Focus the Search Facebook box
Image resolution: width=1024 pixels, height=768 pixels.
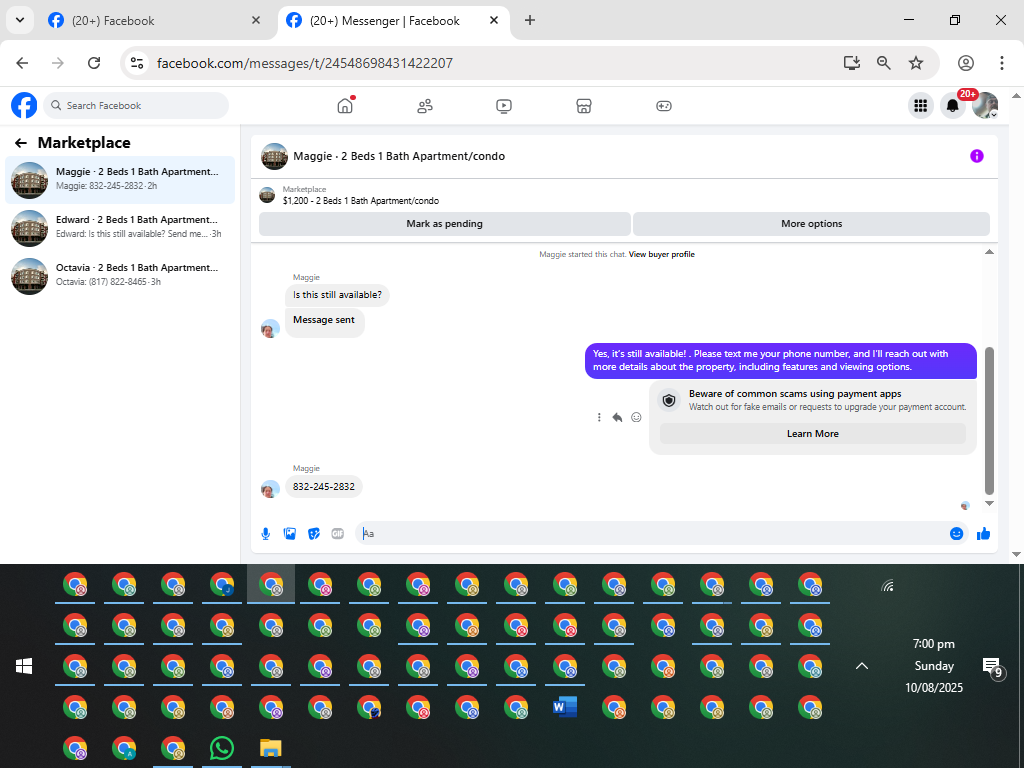pyautogui.click(x=136, y=105)
